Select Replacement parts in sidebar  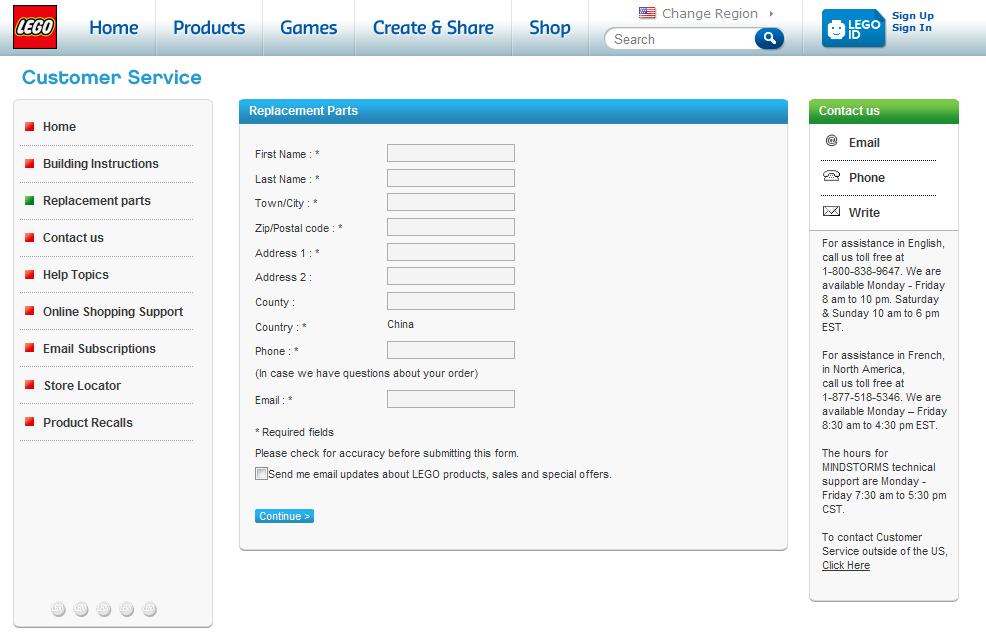(x=97, y=201)
